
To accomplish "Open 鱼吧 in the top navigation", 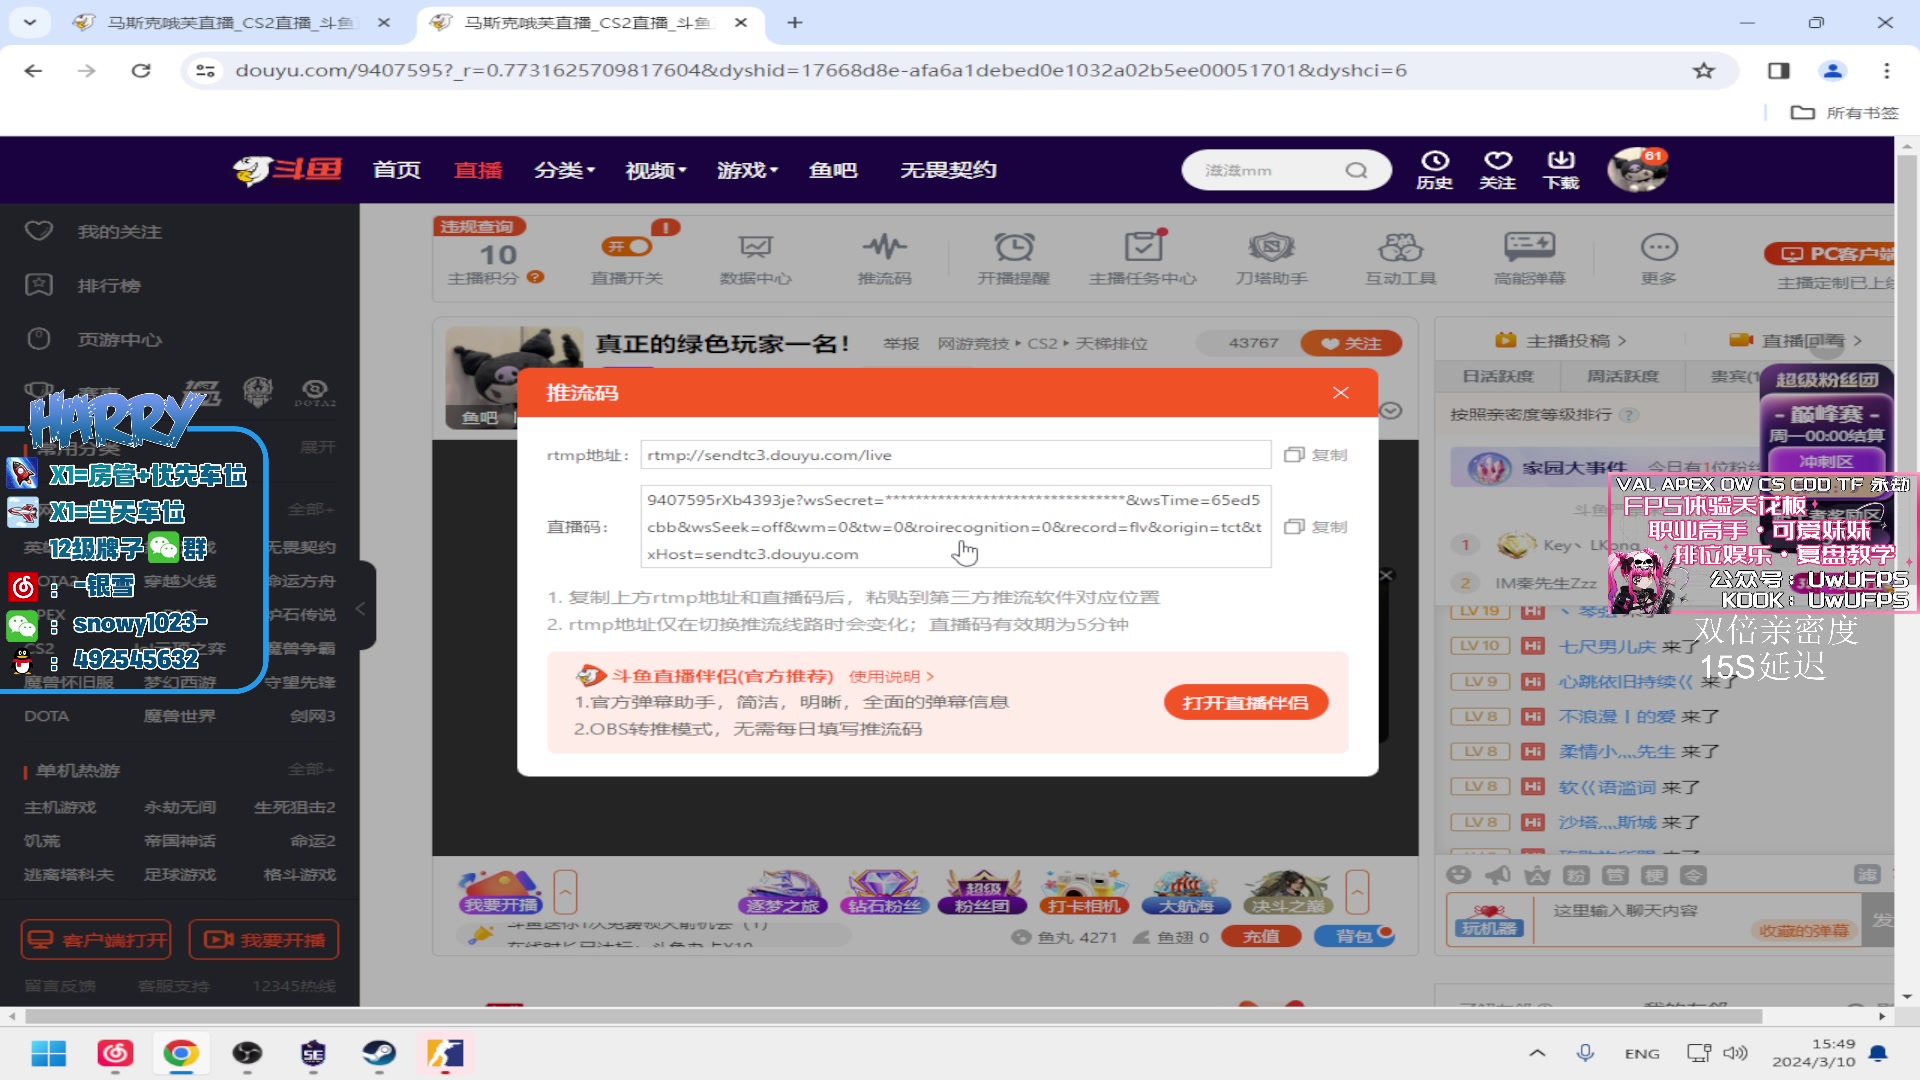I will click(x=833, y=170).
